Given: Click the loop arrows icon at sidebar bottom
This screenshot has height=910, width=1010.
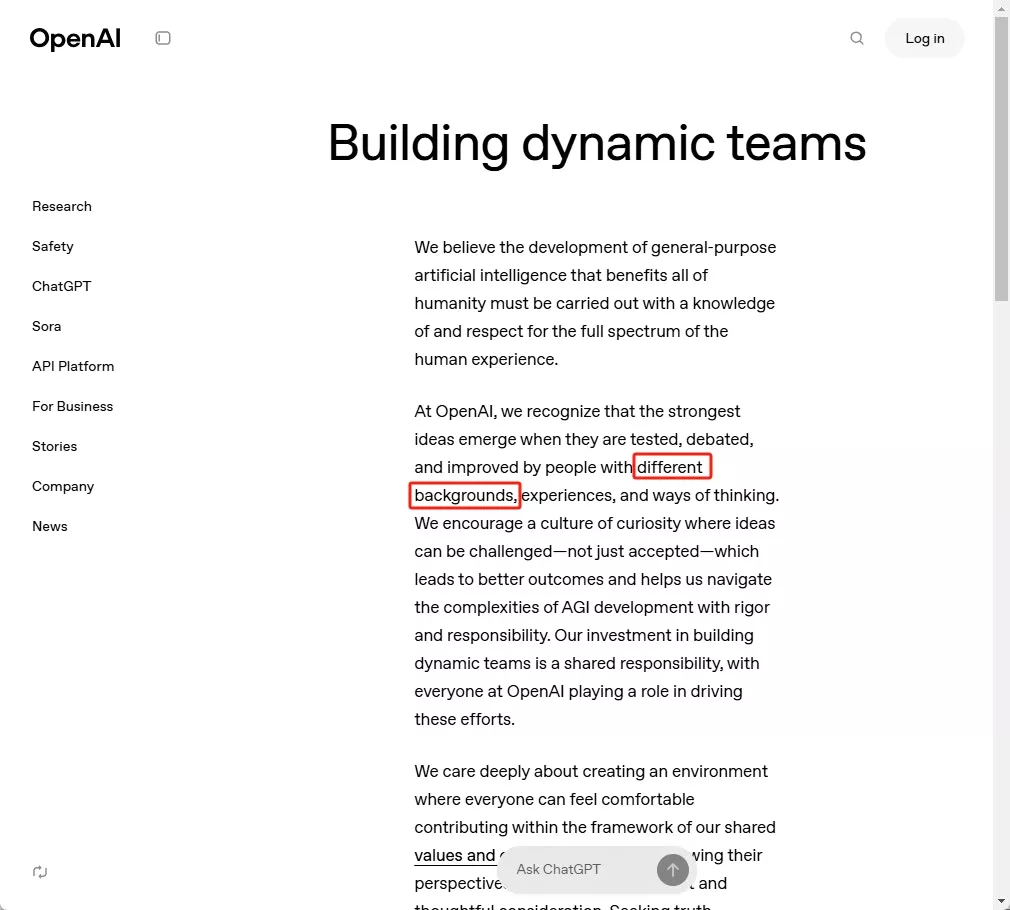Looking at the screenshot, I should coord(40,871).
